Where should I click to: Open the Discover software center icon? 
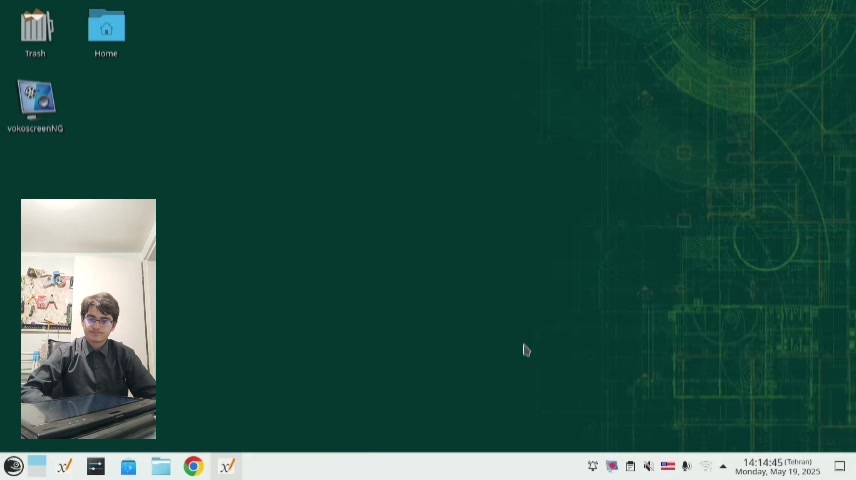click(128, 467)
